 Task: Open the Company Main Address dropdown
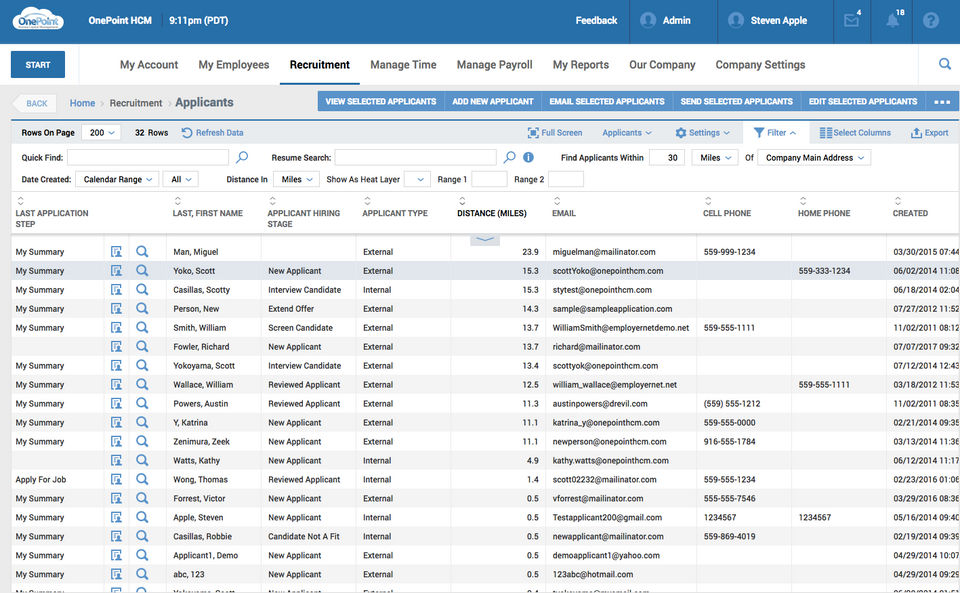(x=814, y=158)
